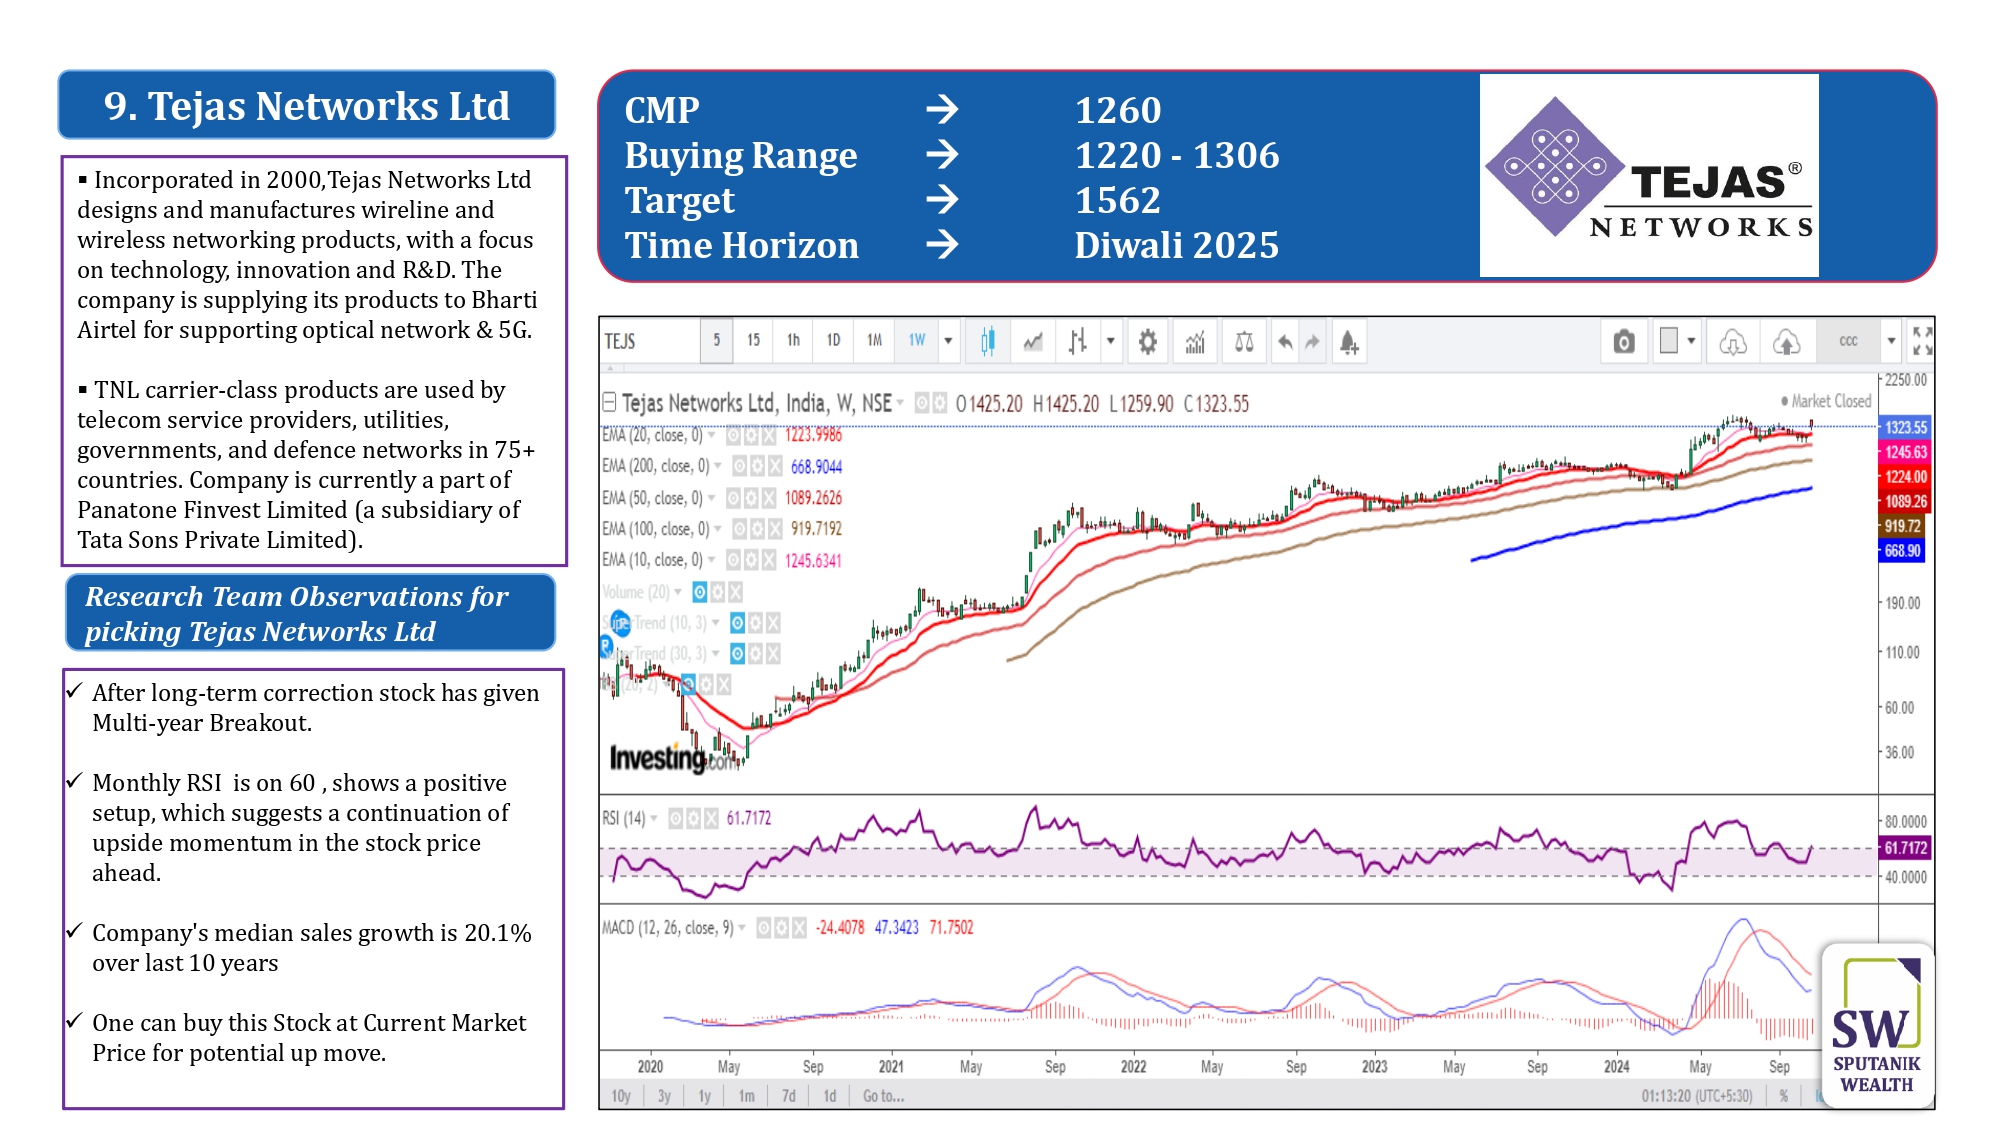Click the layout rectangle icon
Viewport: 2000px width, 1125px height.
pos(1668,341)
